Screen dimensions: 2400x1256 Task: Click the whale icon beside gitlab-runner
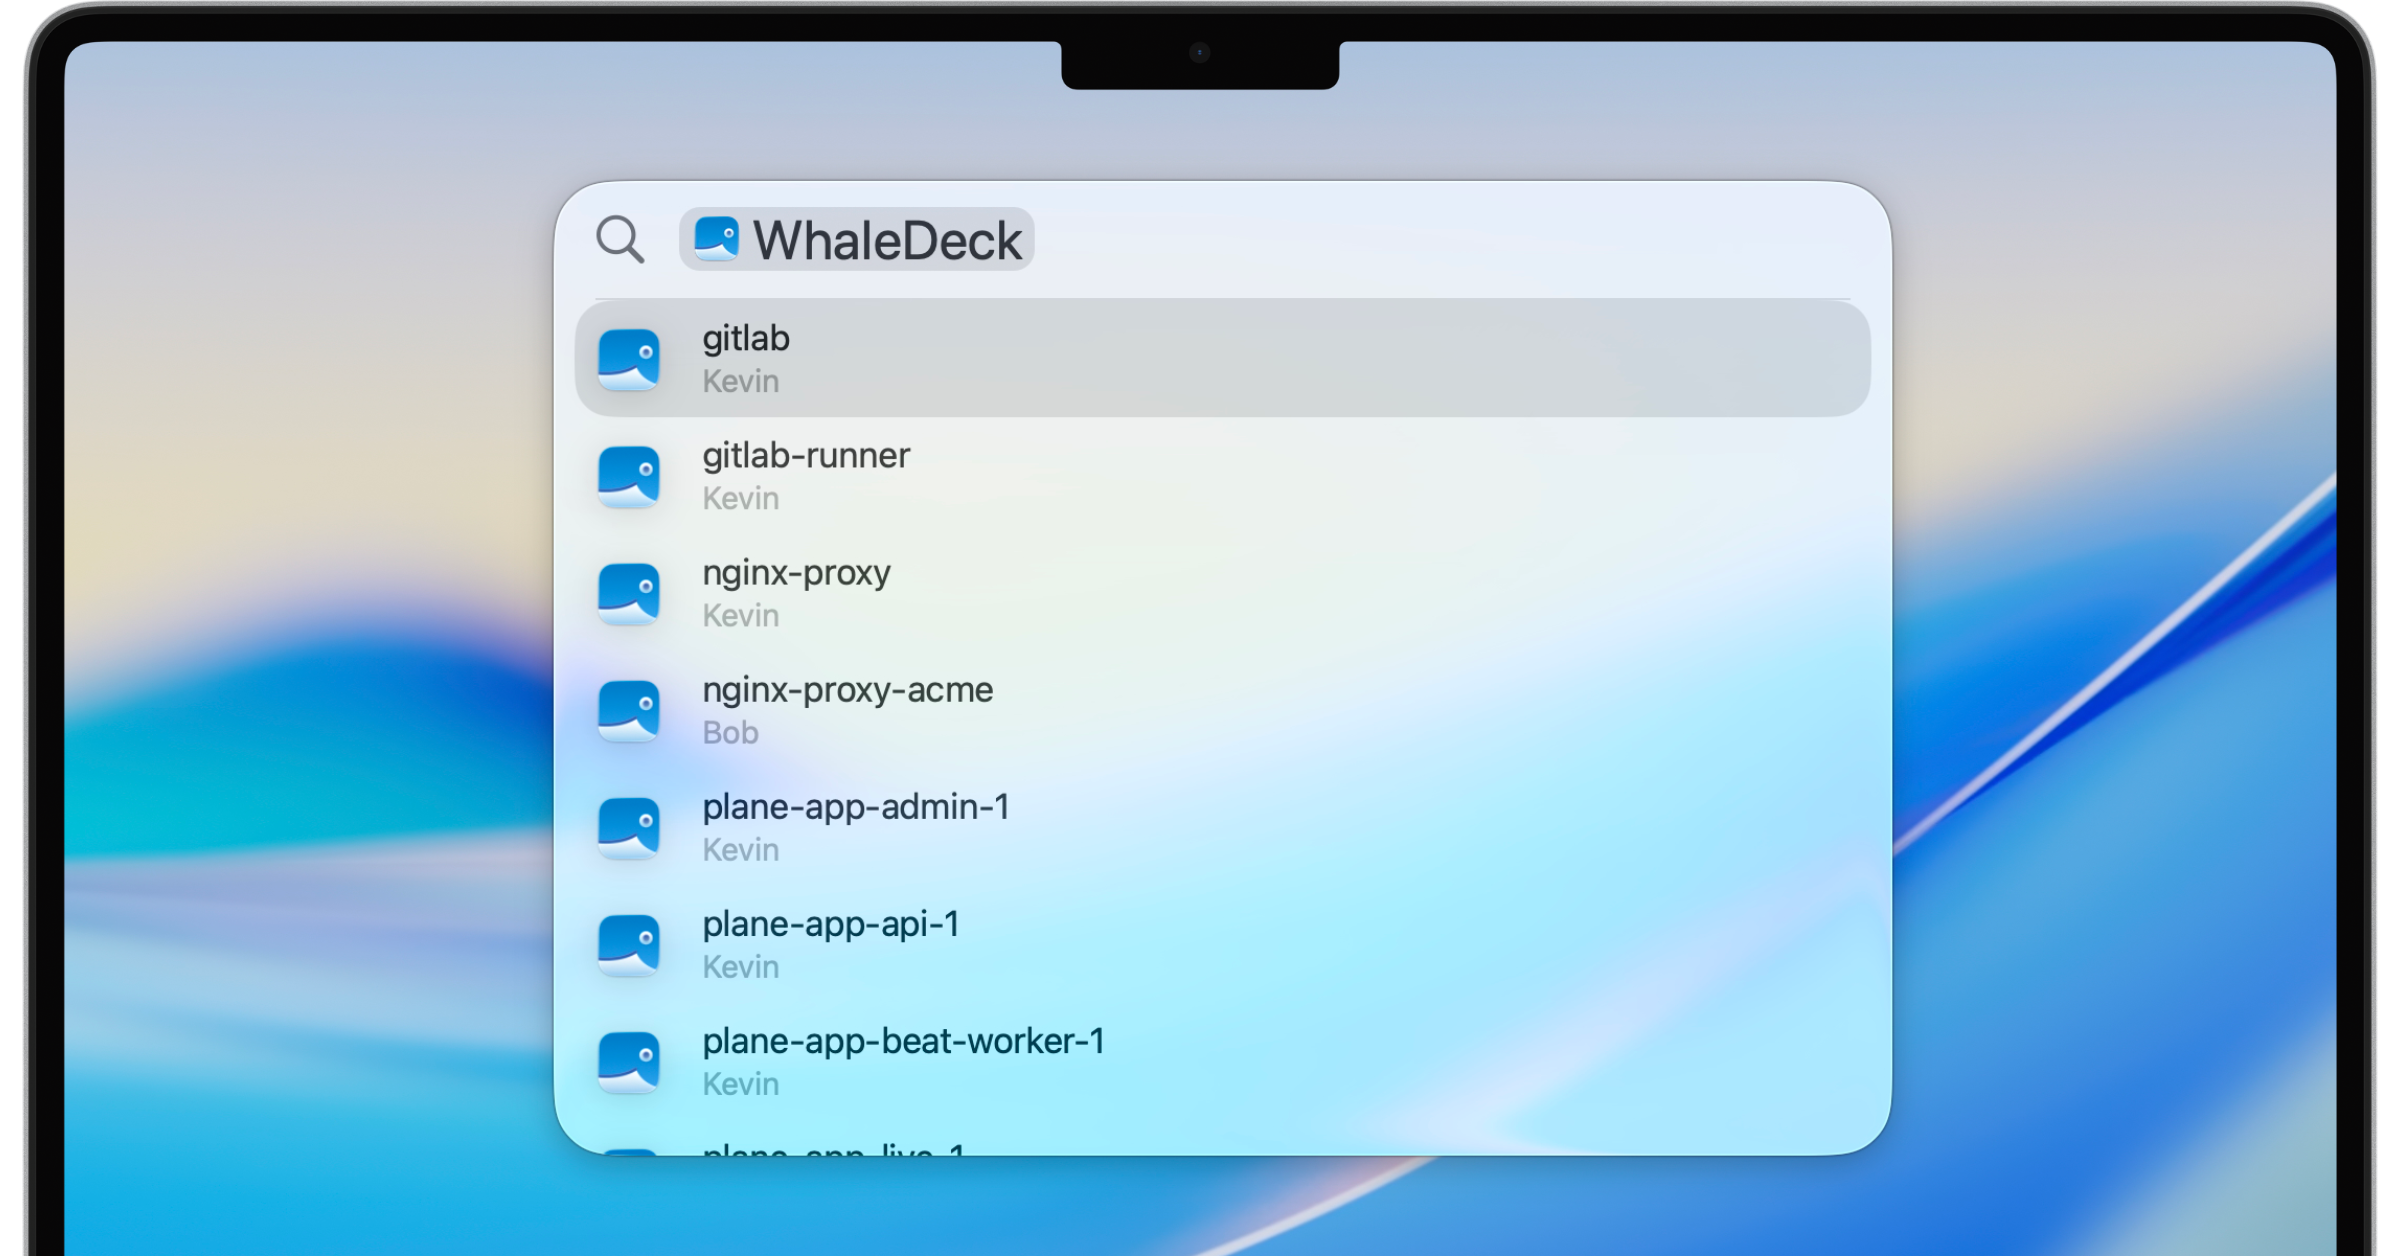629,477
